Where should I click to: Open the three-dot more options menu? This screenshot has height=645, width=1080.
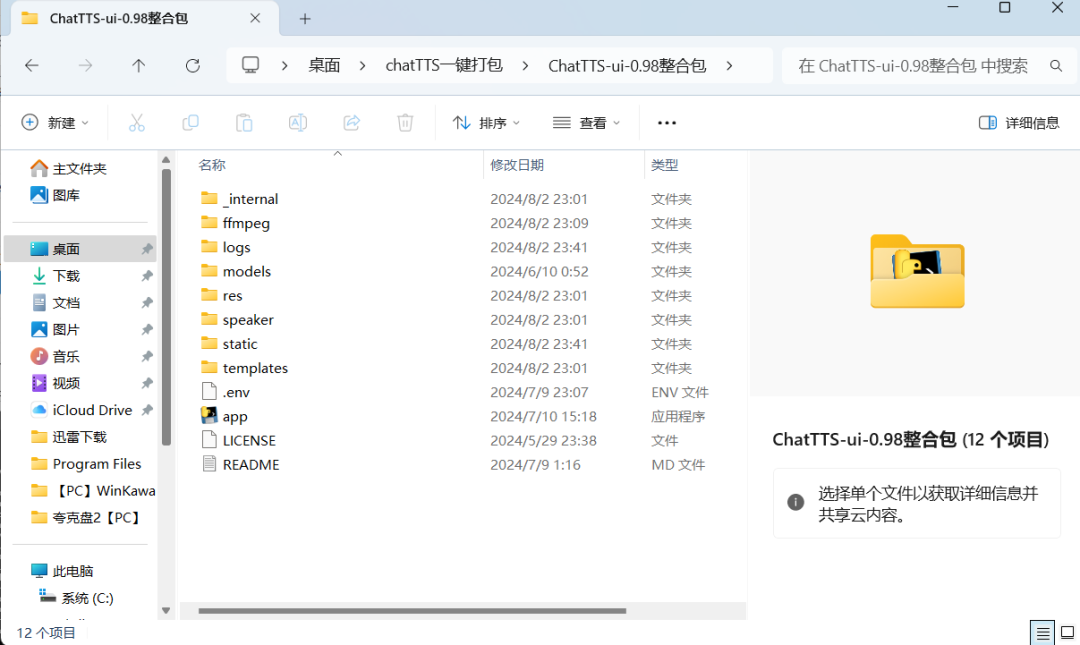(x=667, y=123)
